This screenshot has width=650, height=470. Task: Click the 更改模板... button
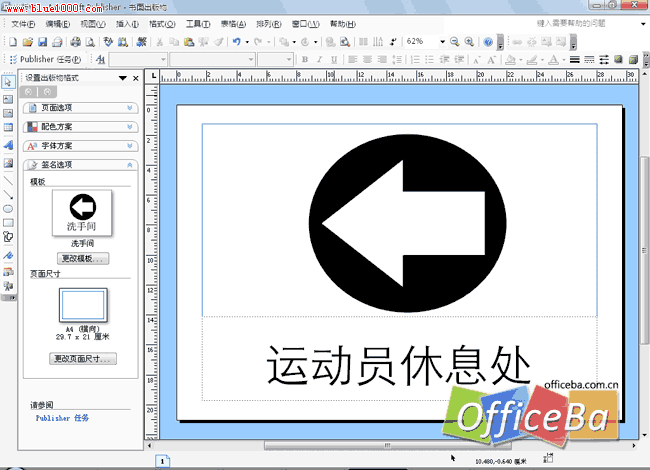(x=84, y=258)
